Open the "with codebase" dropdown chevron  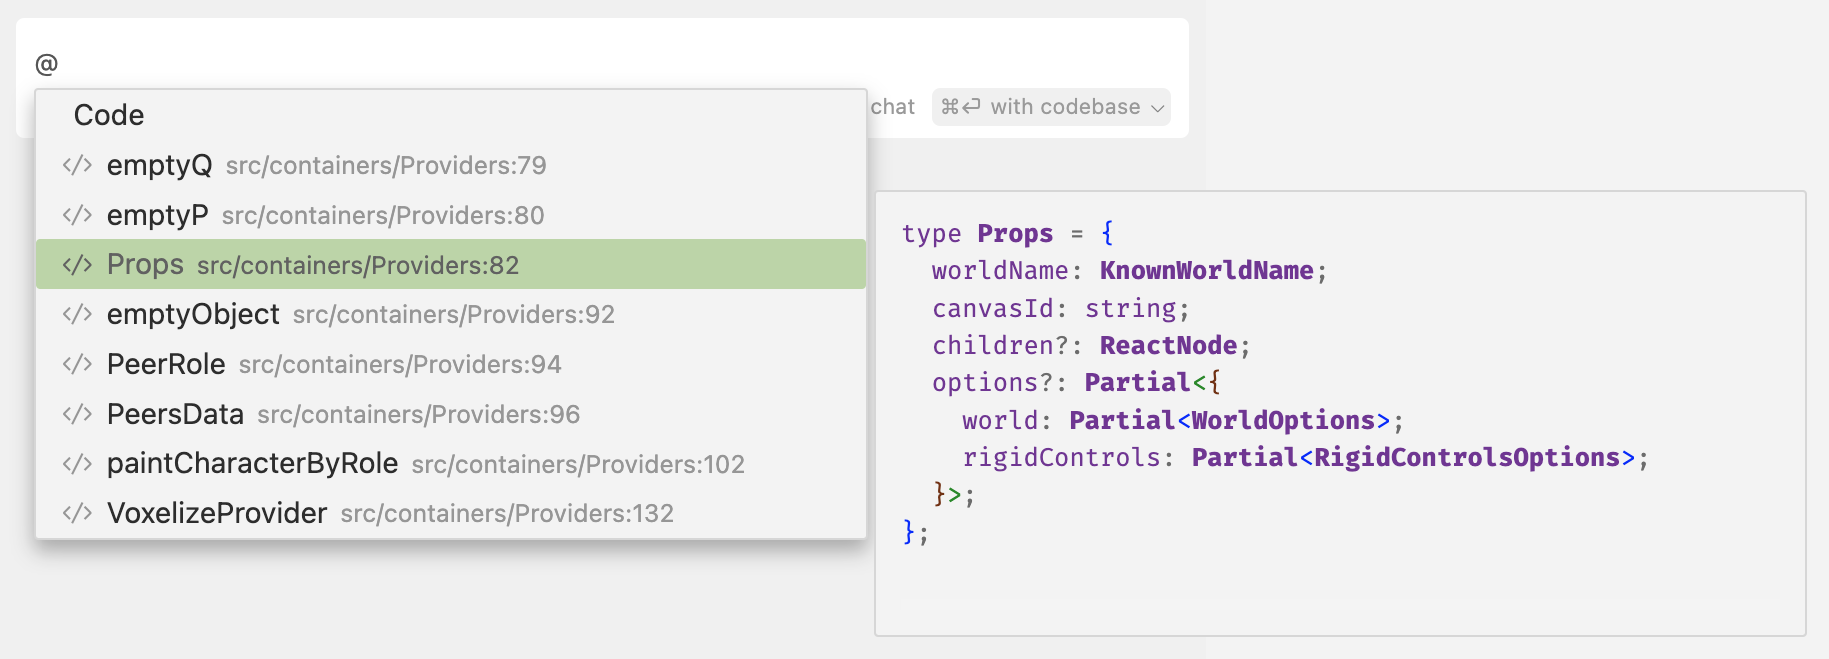point(1158,108)
